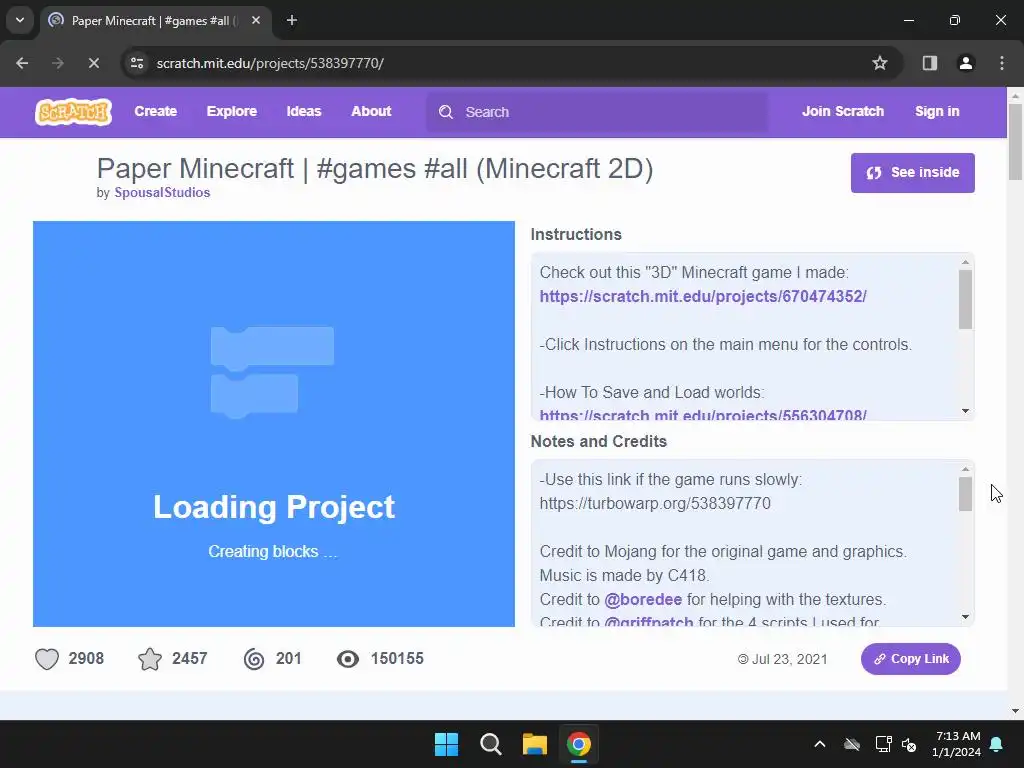Screen dimensions: 1024x768
Task: Open Chrome profile icon
Action: coord(966,63)
